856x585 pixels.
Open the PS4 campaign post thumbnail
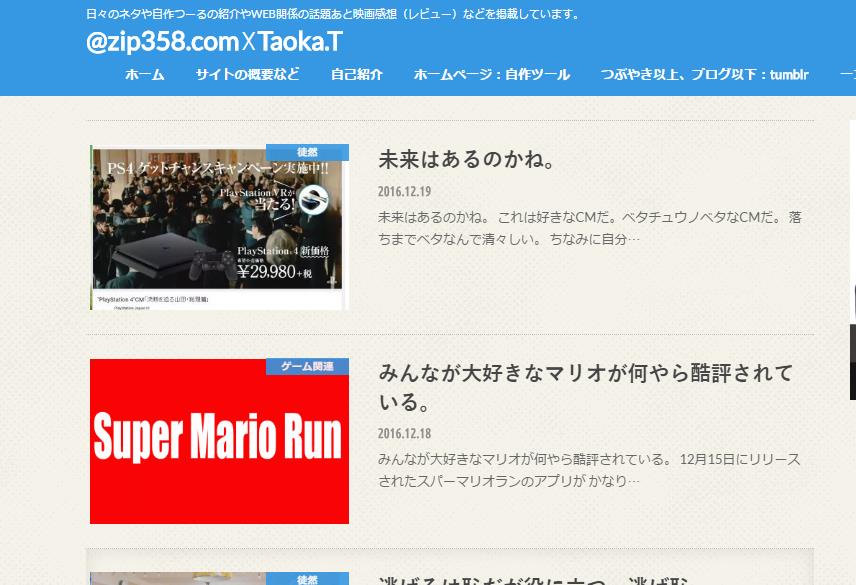pyautogui.click(x=219, y=227)
